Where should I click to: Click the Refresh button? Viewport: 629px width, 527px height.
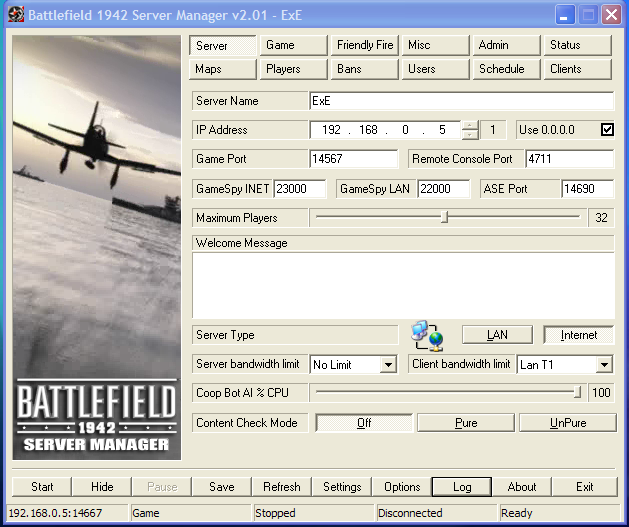pyautogui.click(x=282, y=487)
